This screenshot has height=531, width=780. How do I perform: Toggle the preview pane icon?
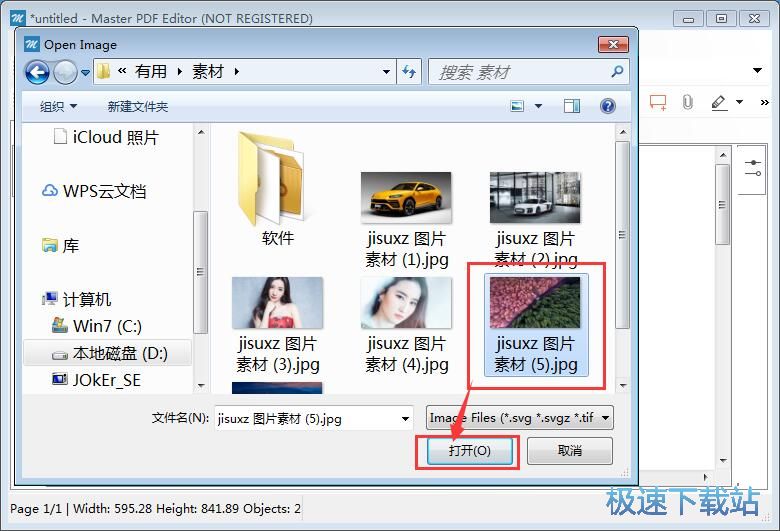pos(572,106)
